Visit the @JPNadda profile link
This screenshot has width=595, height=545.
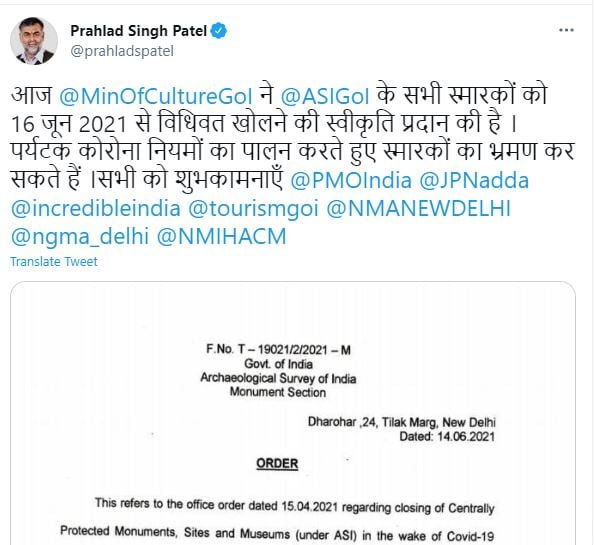click(474, 180)
